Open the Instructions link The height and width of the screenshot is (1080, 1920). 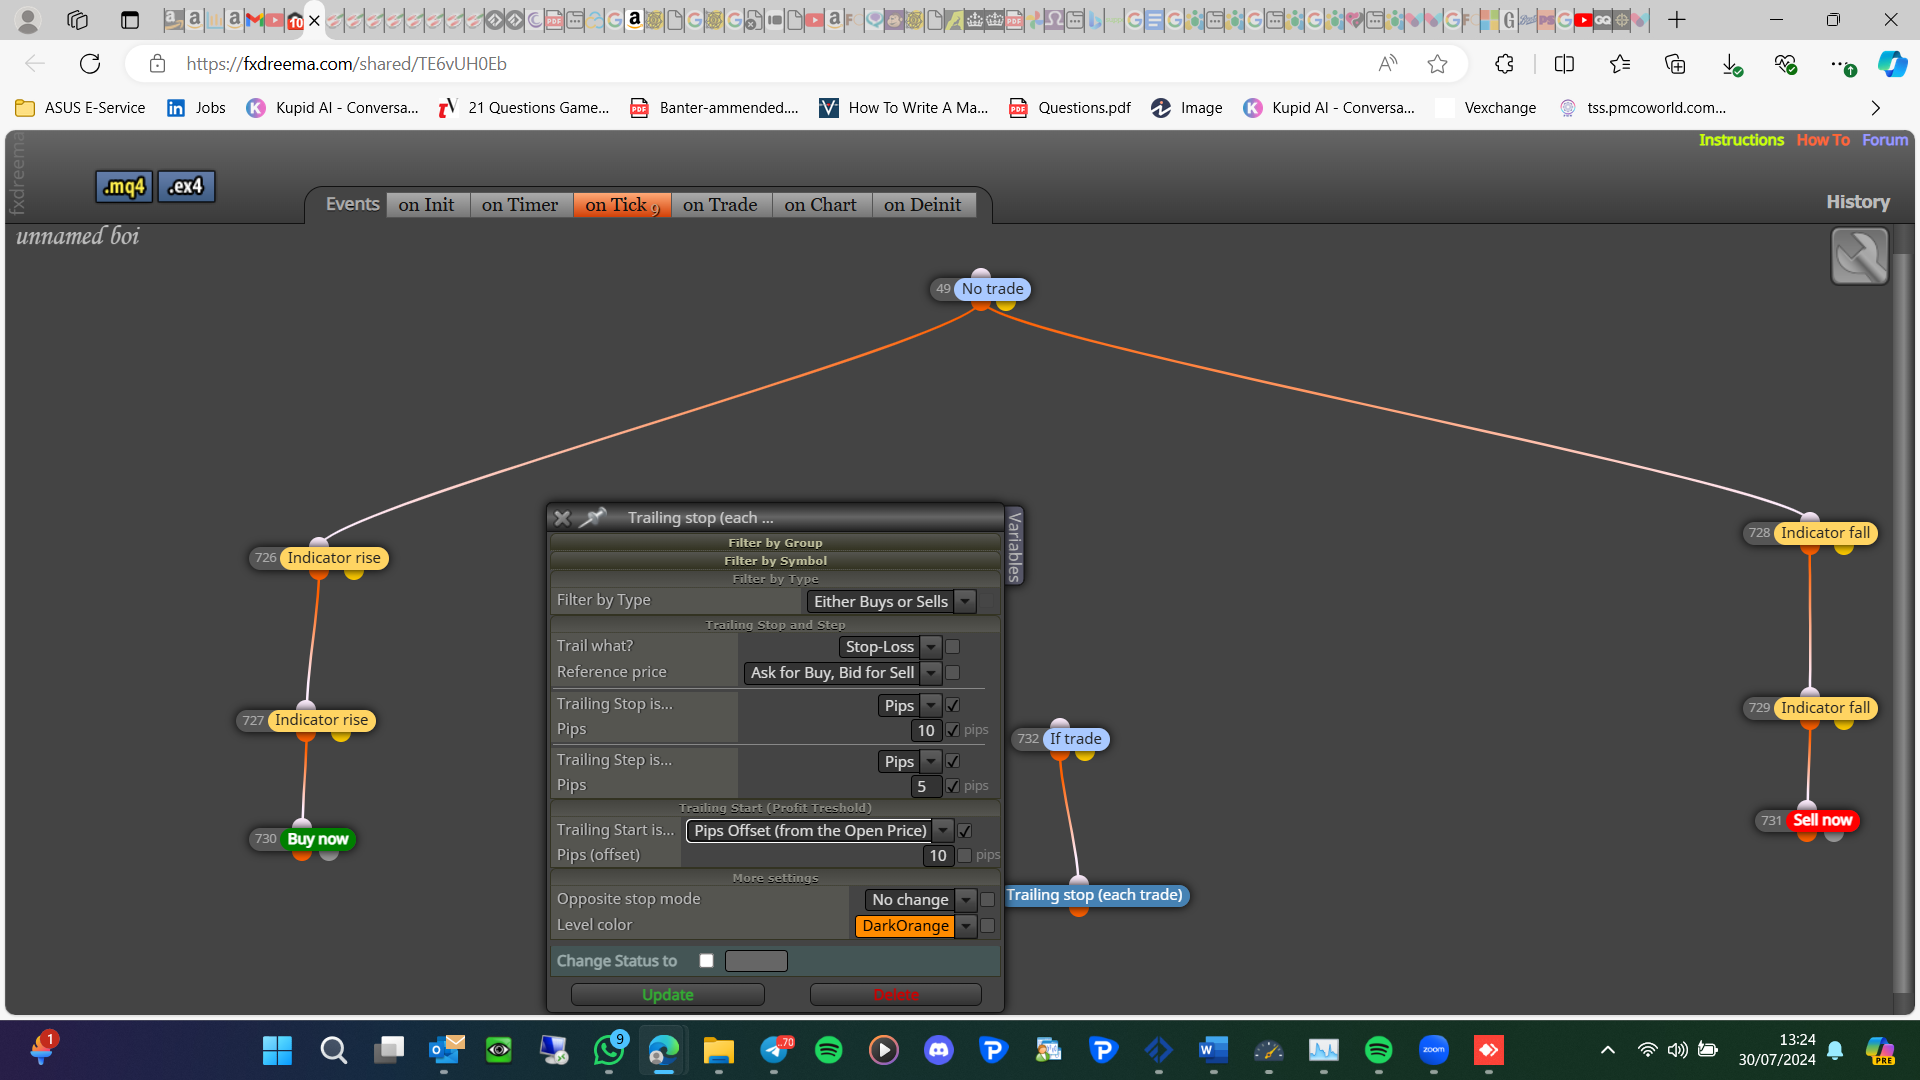pyautogui.click(x=1741, y=140)
